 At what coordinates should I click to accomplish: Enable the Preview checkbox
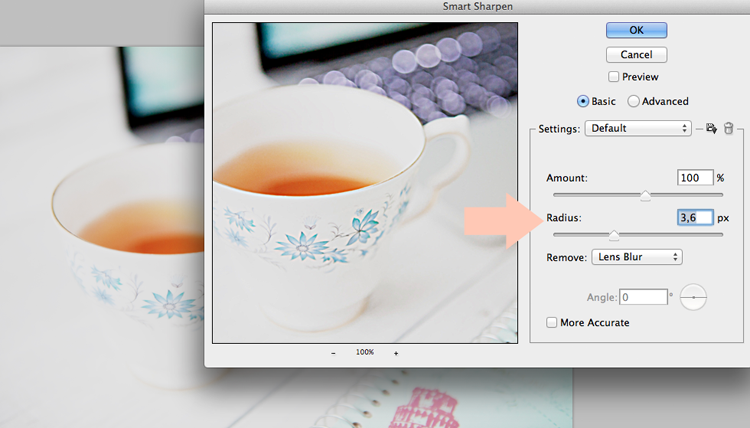pos(613,77)
